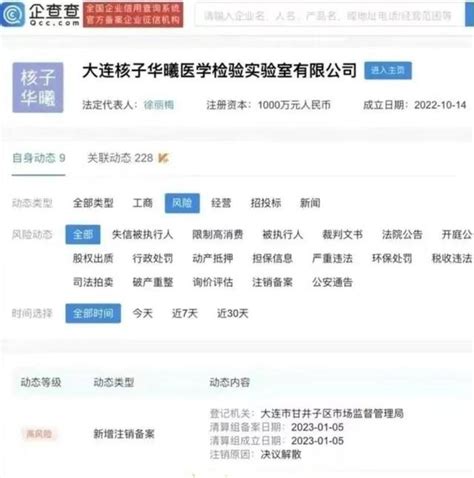Image resolution: width=474 pixels, height=478 pixels.
Task: Select the 新闻 dynamic type filter
Action: coord(310,203)
